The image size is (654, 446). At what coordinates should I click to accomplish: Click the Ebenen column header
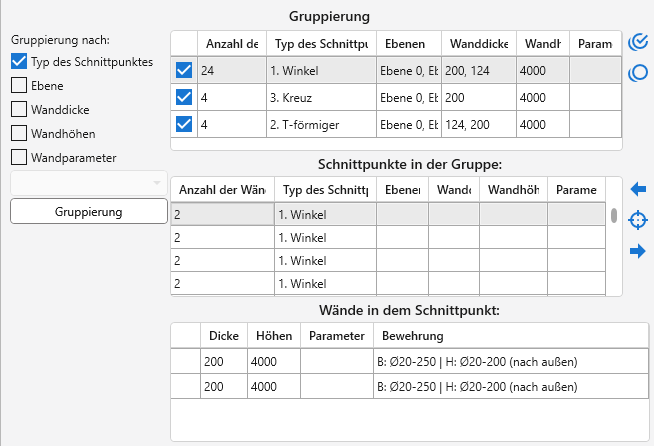point(409,43)
